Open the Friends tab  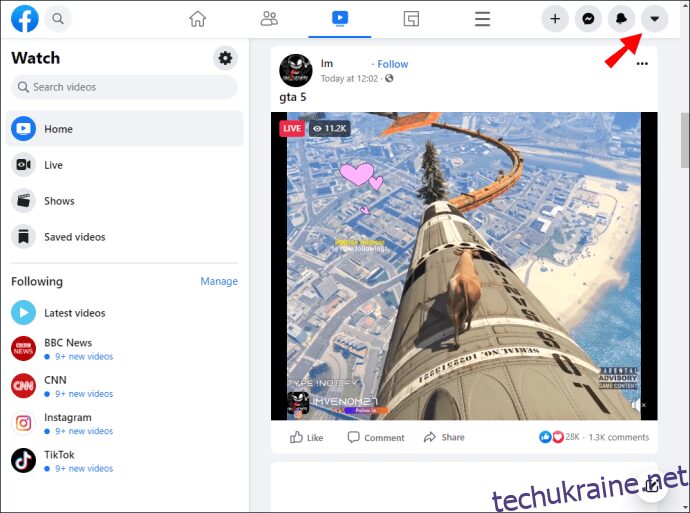point(269,19)
